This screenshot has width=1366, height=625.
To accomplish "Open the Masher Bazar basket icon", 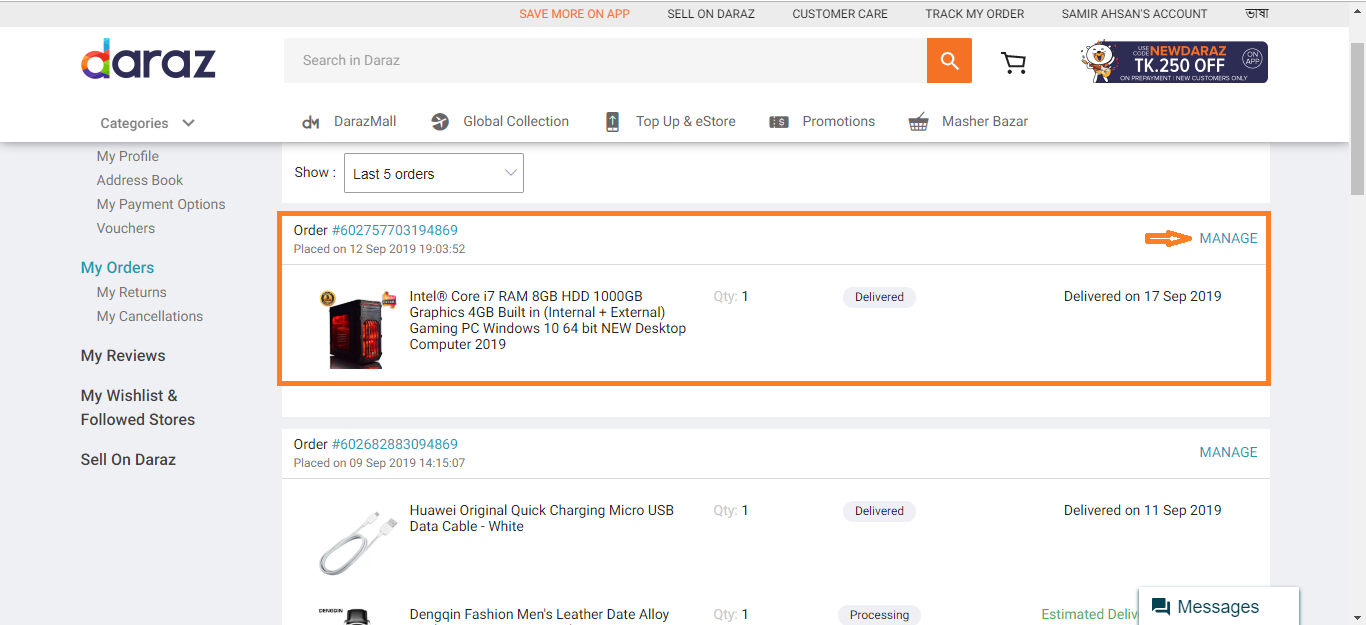I will tap(918, 122).
